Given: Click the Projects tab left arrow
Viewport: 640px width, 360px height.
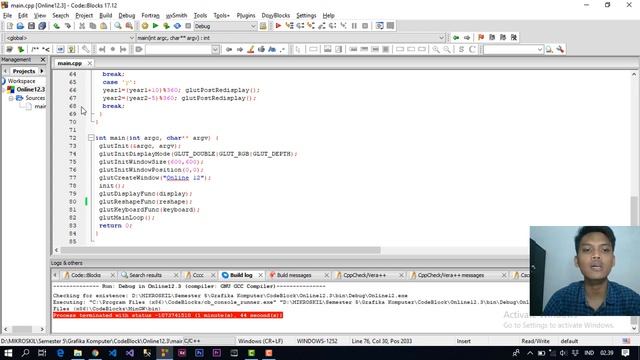Looking at the screenshot, I should (x=5, y=71).
